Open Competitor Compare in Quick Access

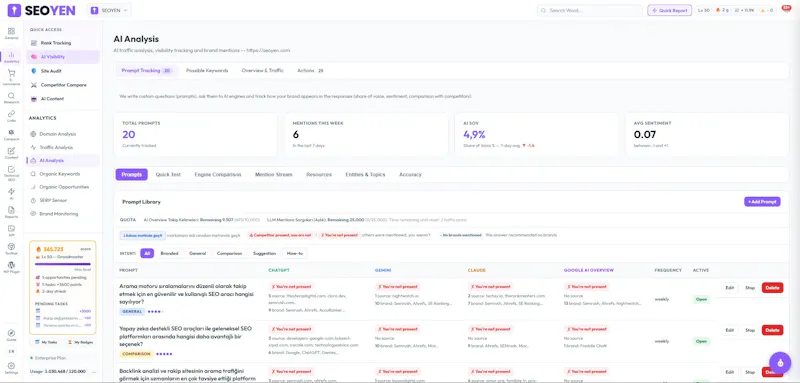click(x=63, y=85)
